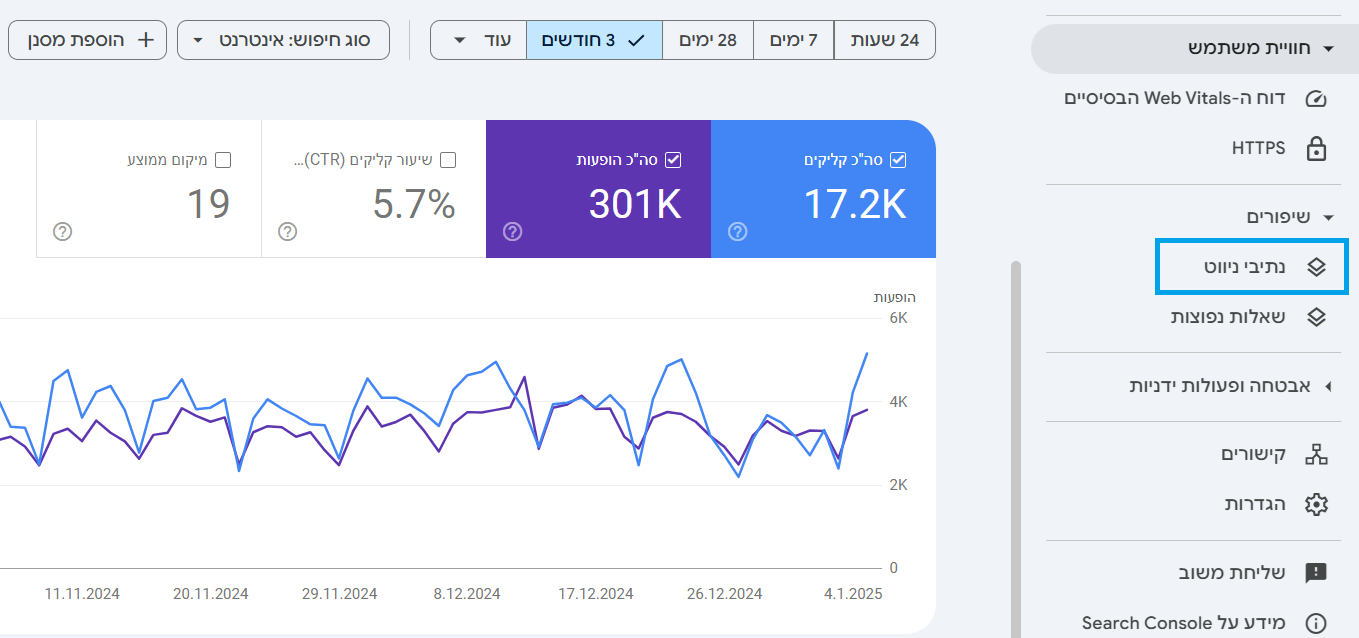The height and width of the screenshot is (638, 1359).
Task: Open the עוד date range dropdown
Action: point(478,40)
